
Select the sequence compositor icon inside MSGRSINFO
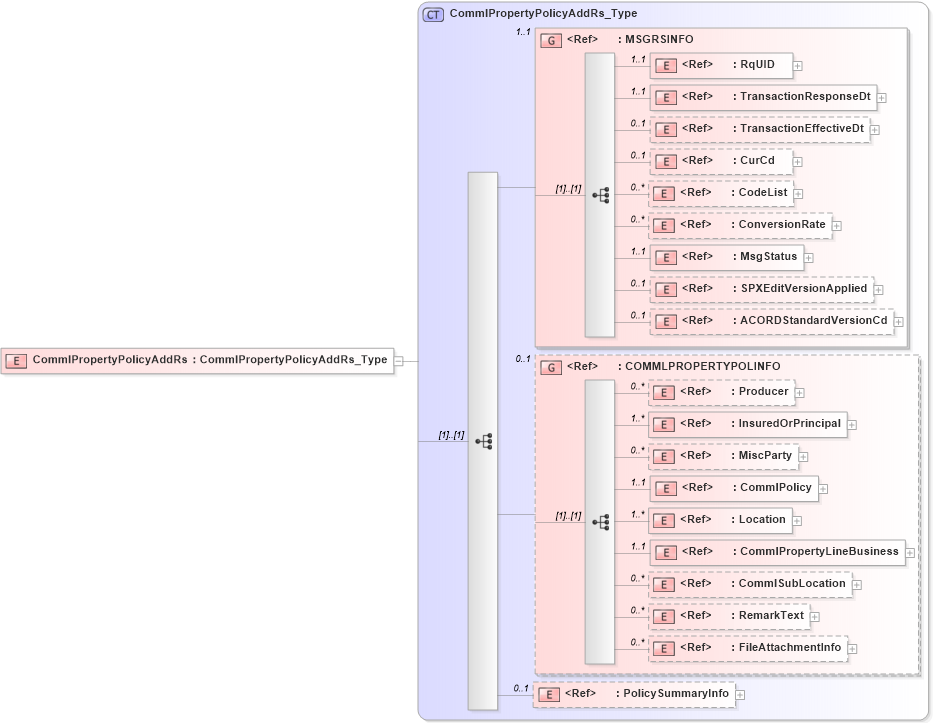coord(601,195)
